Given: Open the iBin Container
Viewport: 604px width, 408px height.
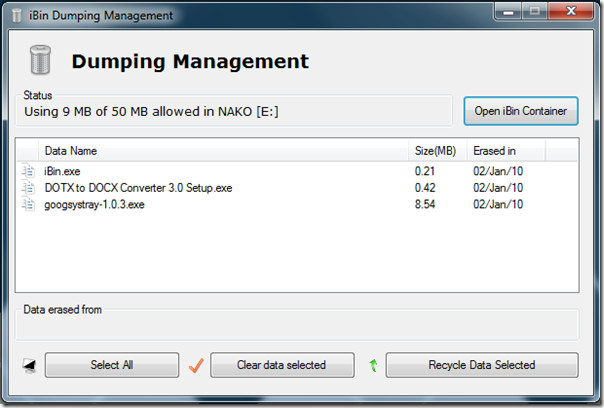Looking at the screenshot, I should pos(521,111).
